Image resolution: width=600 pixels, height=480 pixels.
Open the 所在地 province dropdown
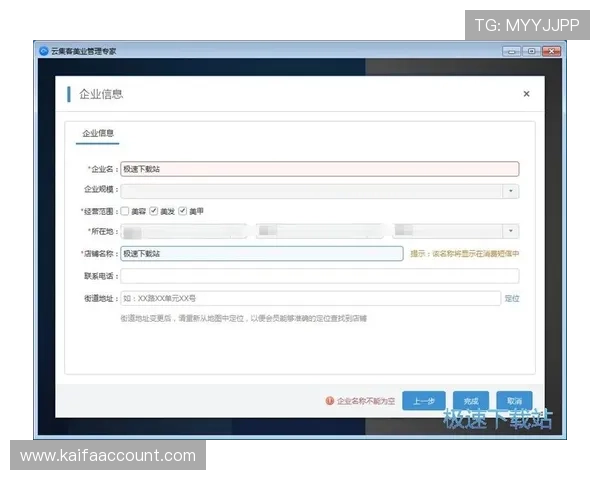(x=184, y=231)
